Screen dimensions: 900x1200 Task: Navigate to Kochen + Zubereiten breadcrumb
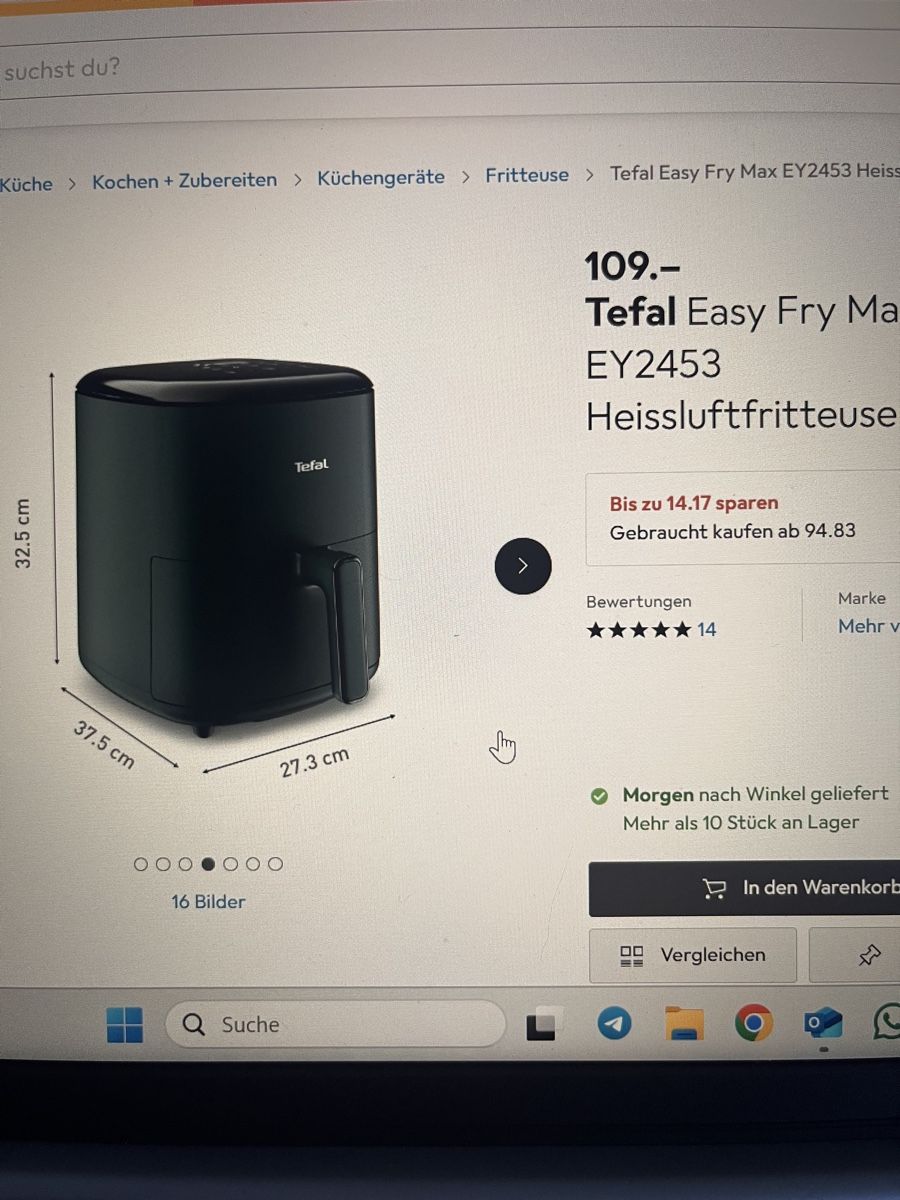coord(185,181)
